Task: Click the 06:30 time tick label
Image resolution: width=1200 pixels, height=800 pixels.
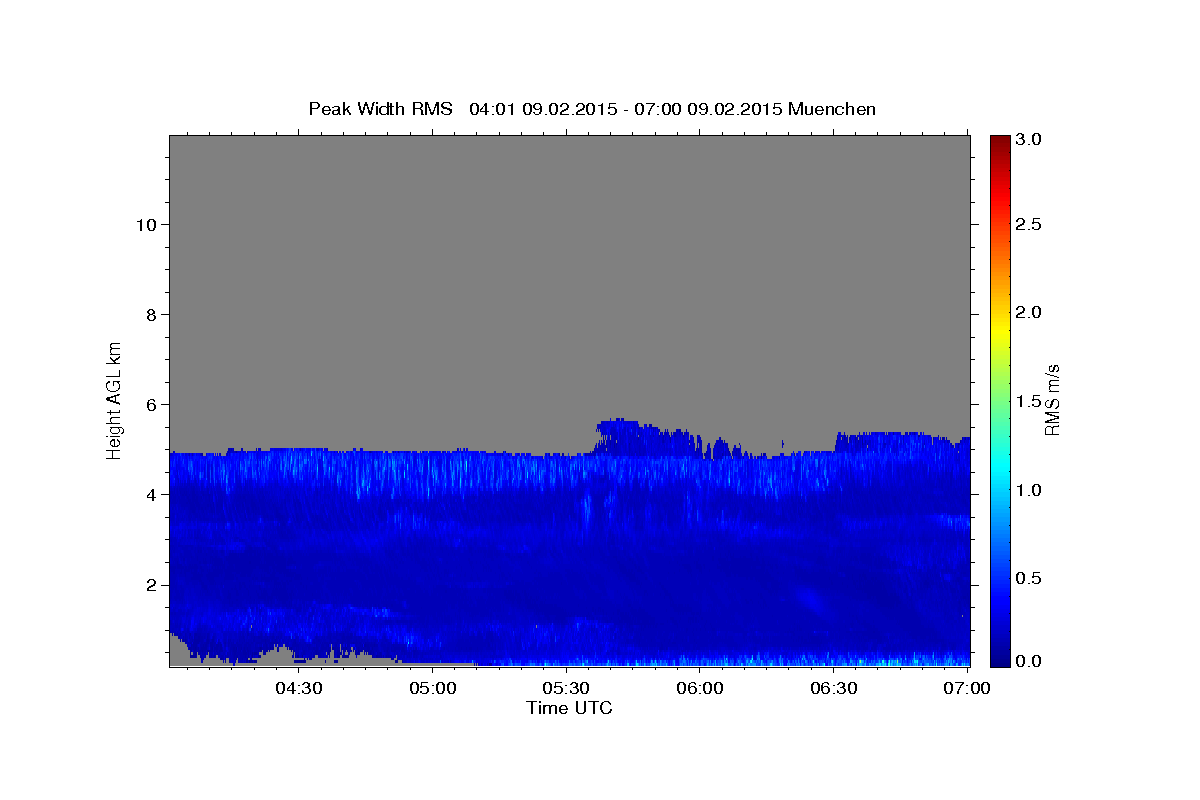Action: [x=834, y=688]
